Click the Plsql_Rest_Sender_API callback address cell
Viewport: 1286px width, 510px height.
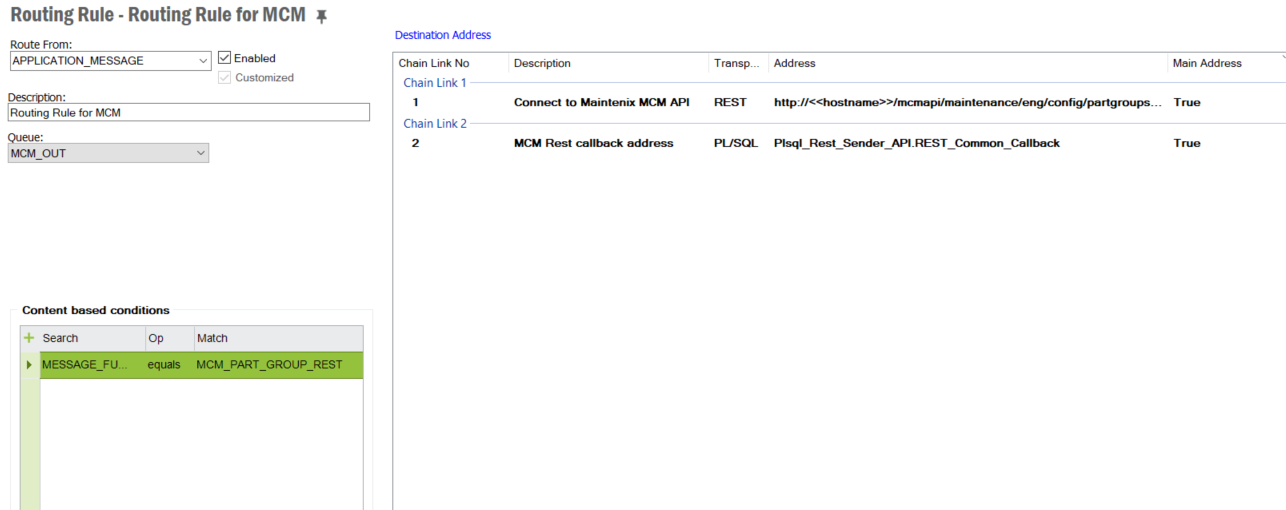(916, 143)
